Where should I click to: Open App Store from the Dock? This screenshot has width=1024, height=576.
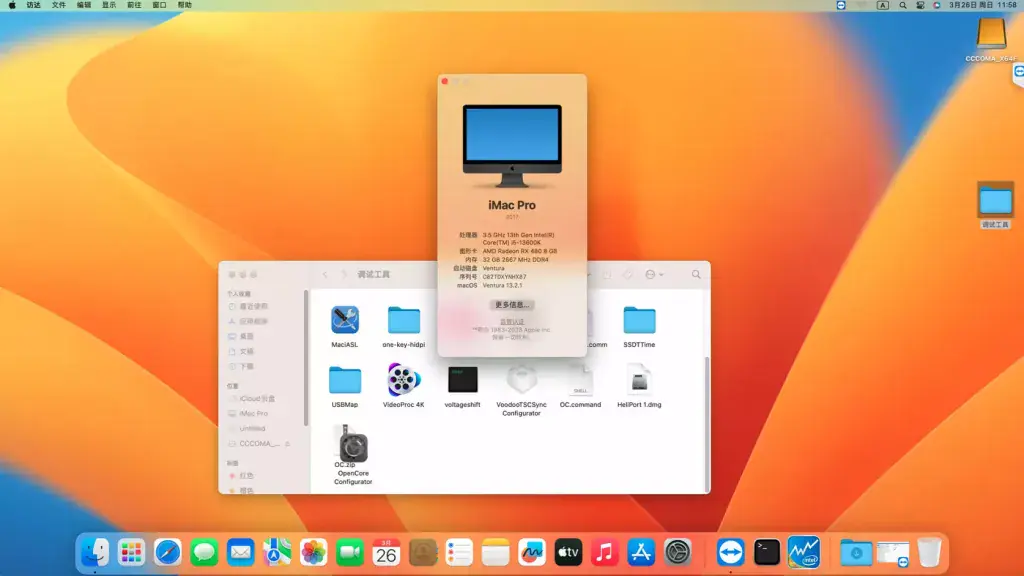pyautogui.click(x=641, y=552)
